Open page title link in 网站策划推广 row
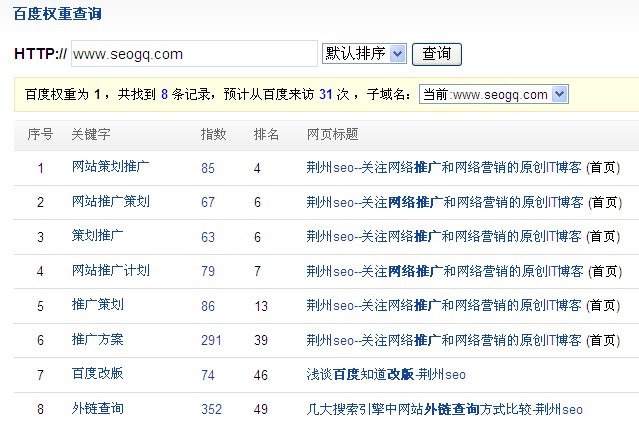Image resolution: width=639 pixels, height=424 pixels. click(x=444, y=167)
